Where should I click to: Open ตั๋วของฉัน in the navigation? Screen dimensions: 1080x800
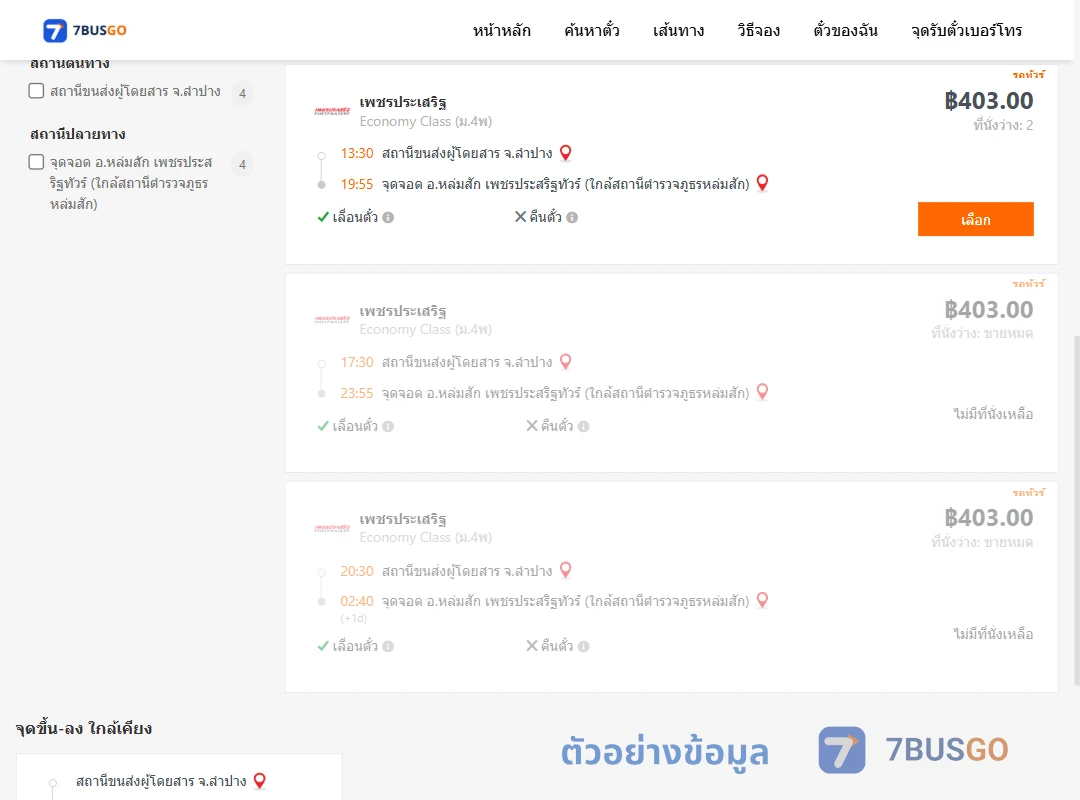click(x=845, y=30)
